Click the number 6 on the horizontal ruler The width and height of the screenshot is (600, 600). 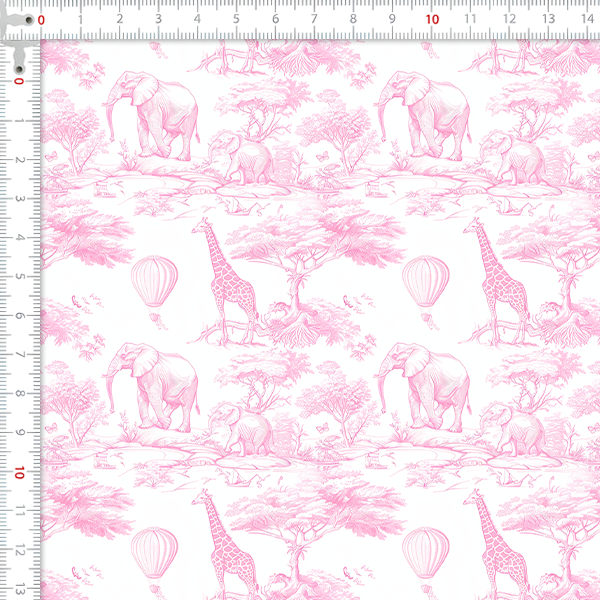pos(275,19)
